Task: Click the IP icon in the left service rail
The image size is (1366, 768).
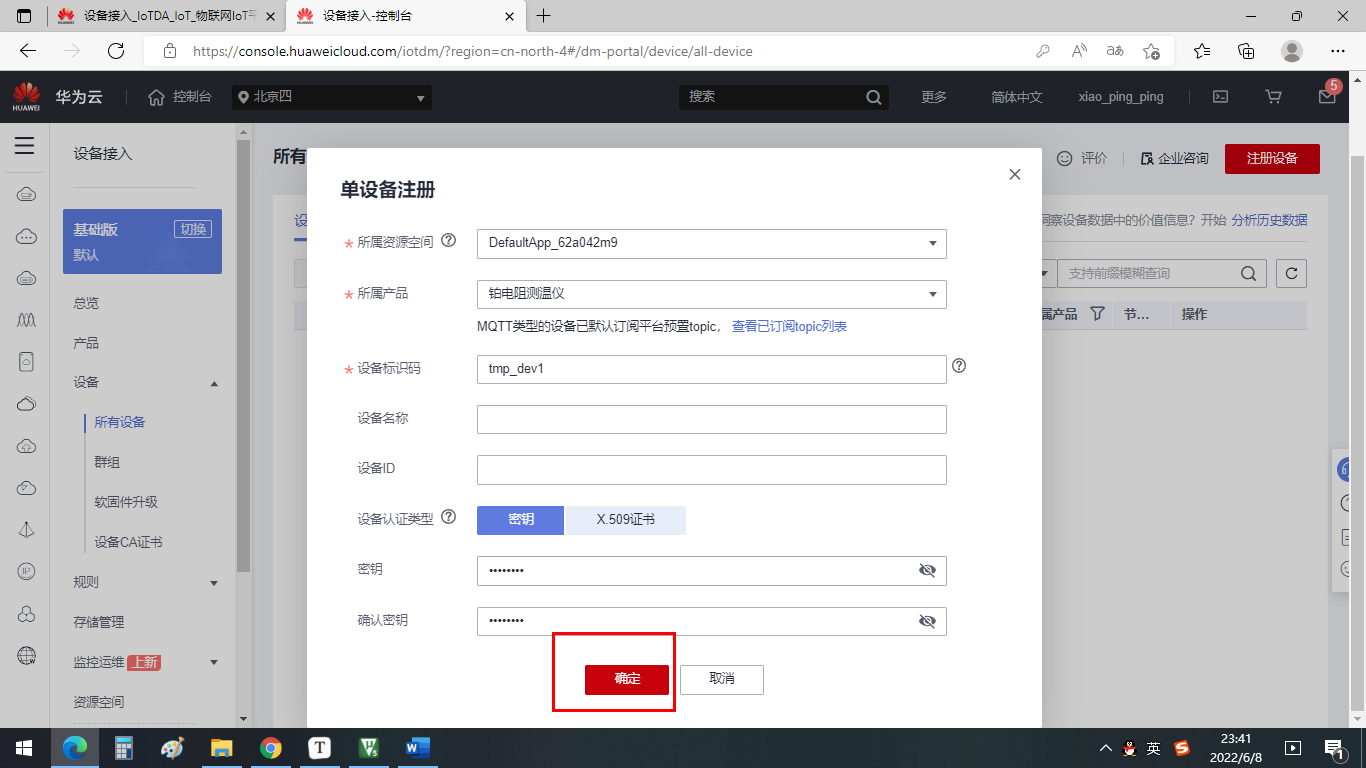Action: pyautogui.click(x=27, y=571)
